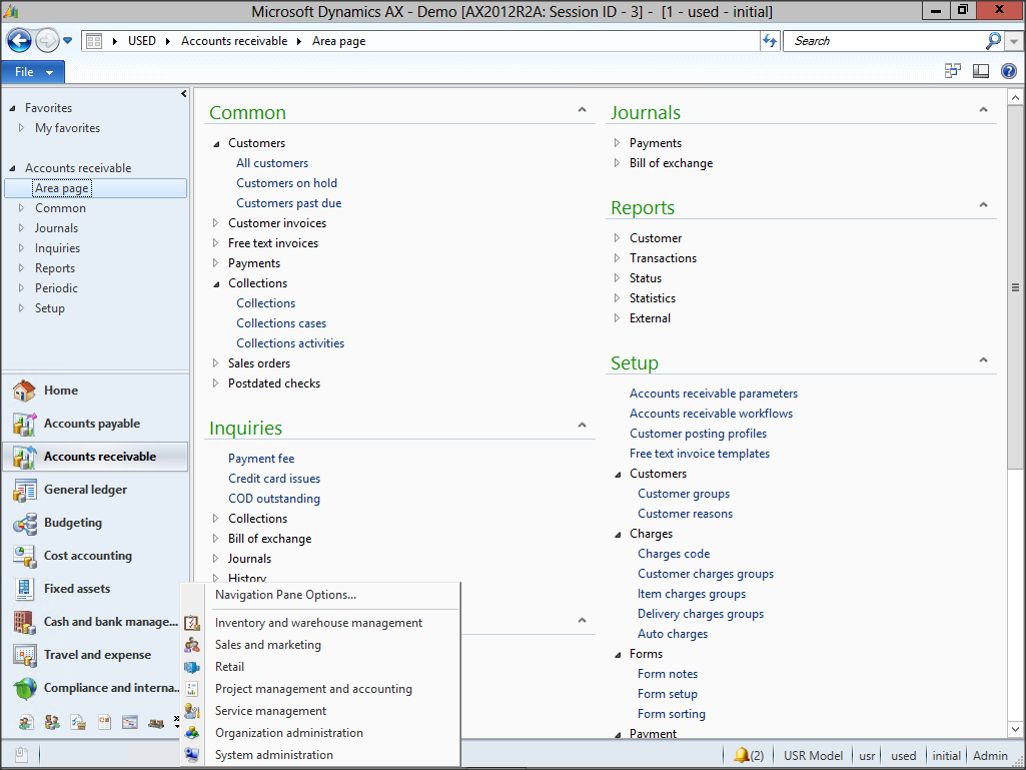1026x770 pixels.
Task: Expand the Customer invoices node
Action: click(x=216, y=223)
